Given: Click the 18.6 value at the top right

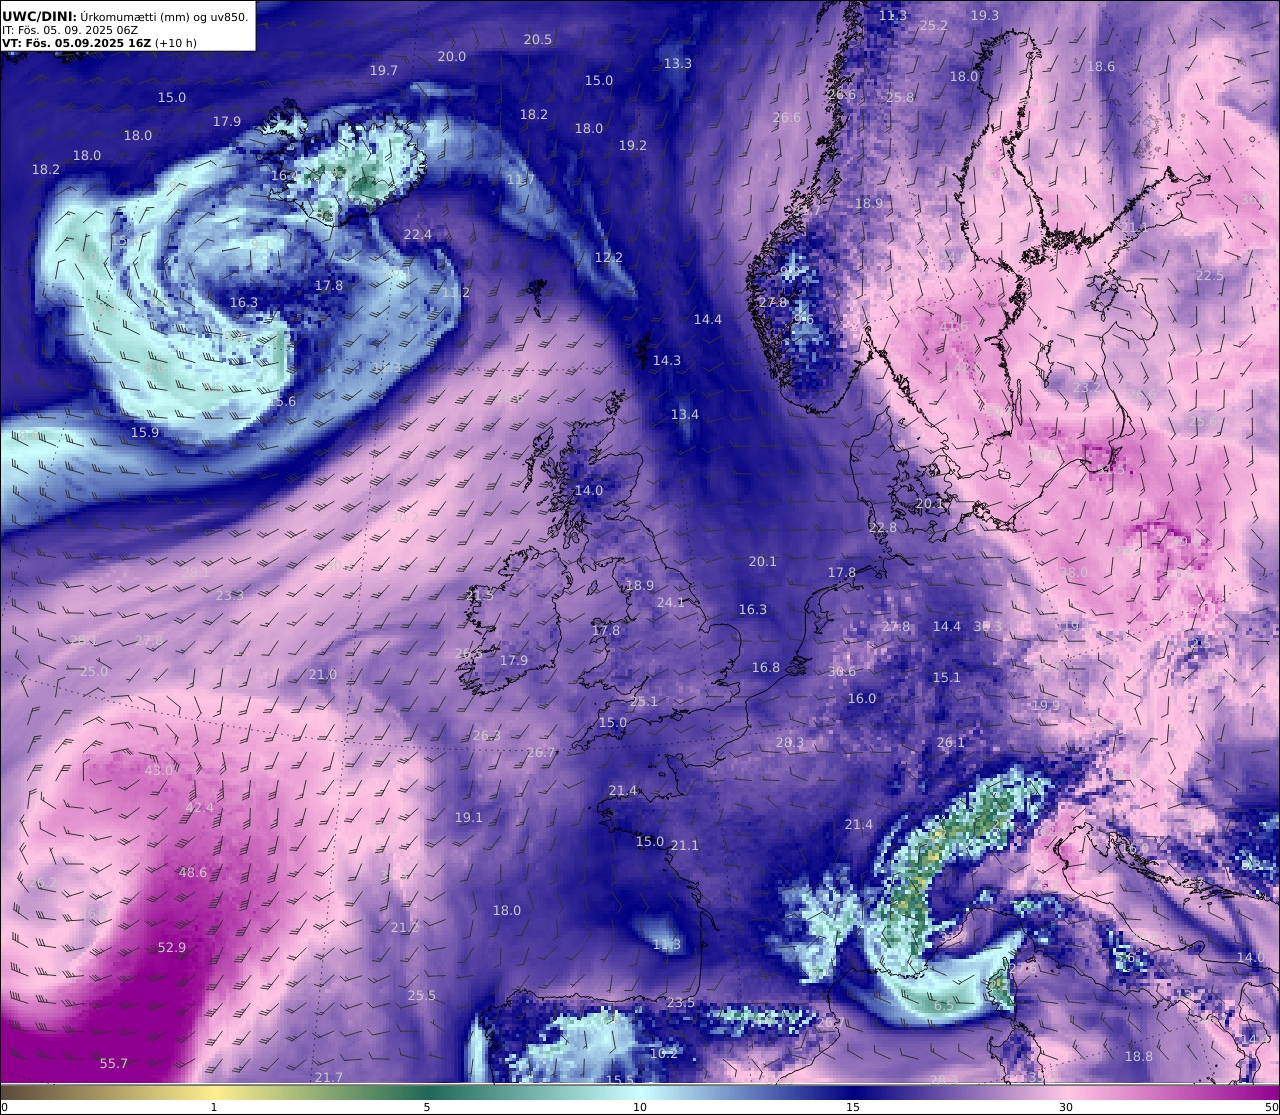Looking at the screenshot, I should (x=1101, y=66).
